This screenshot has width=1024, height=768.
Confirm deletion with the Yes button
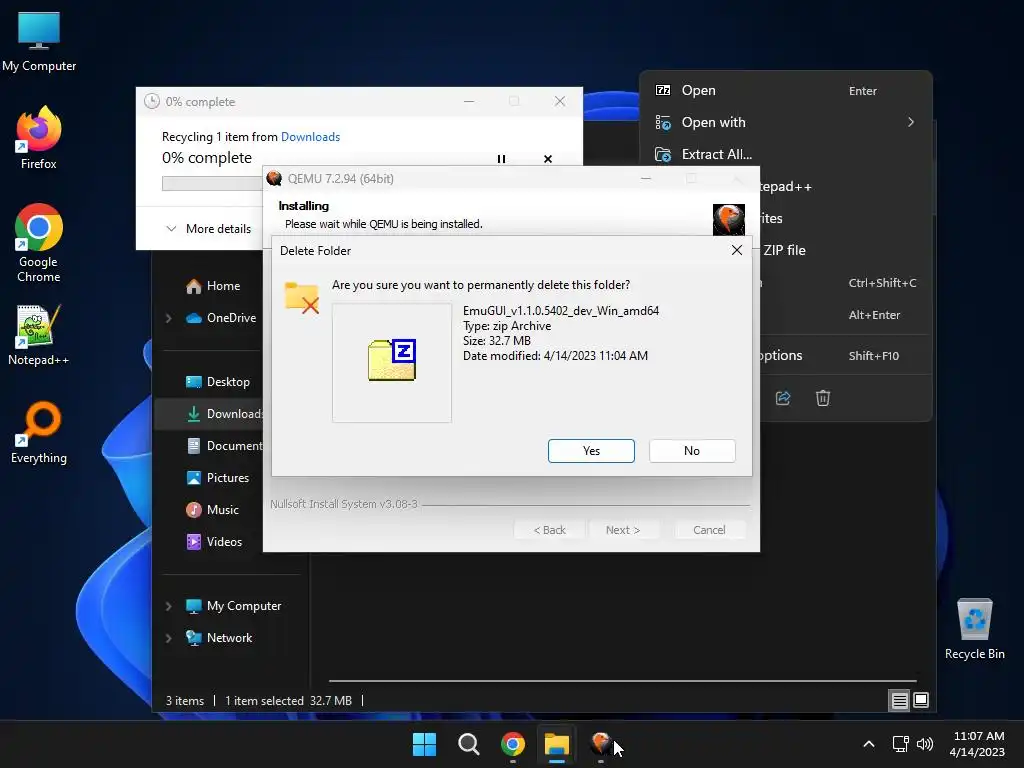point(591,451)
